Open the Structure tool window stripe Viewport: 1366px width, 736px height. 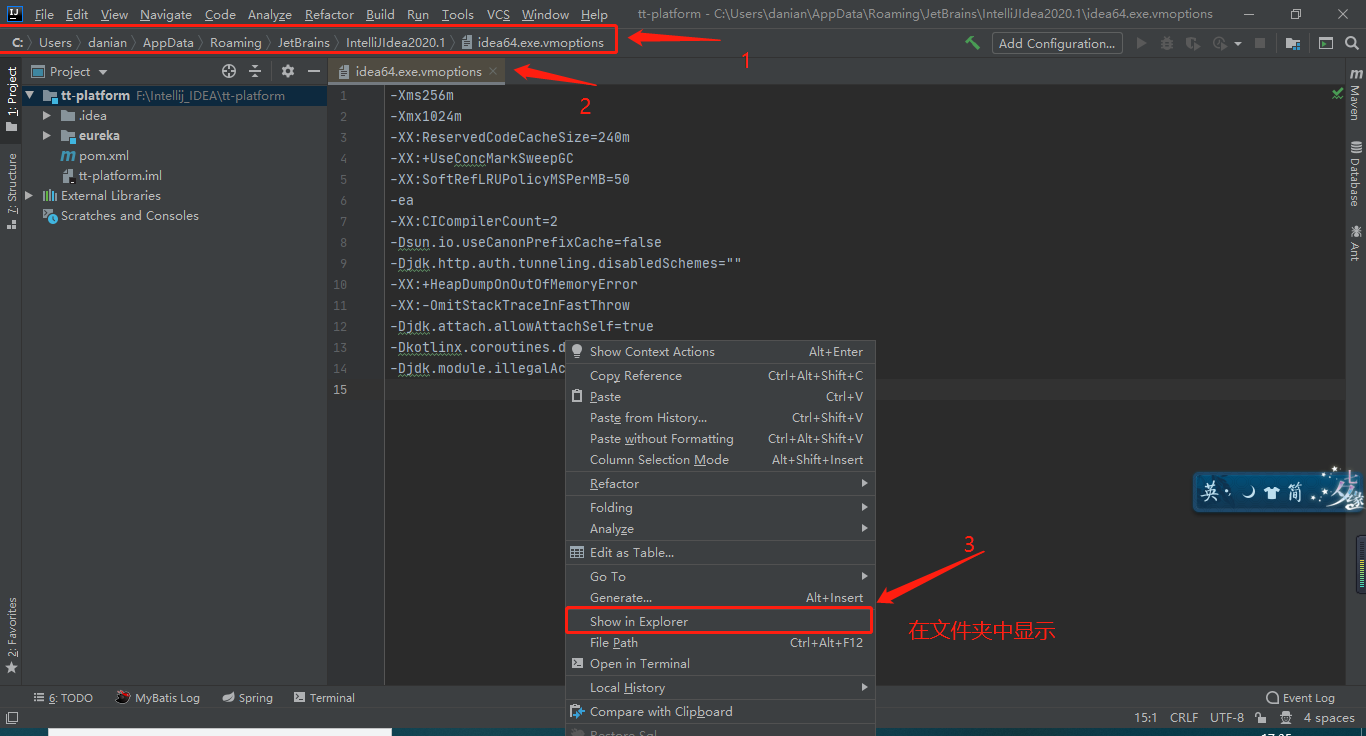(12, 190)
